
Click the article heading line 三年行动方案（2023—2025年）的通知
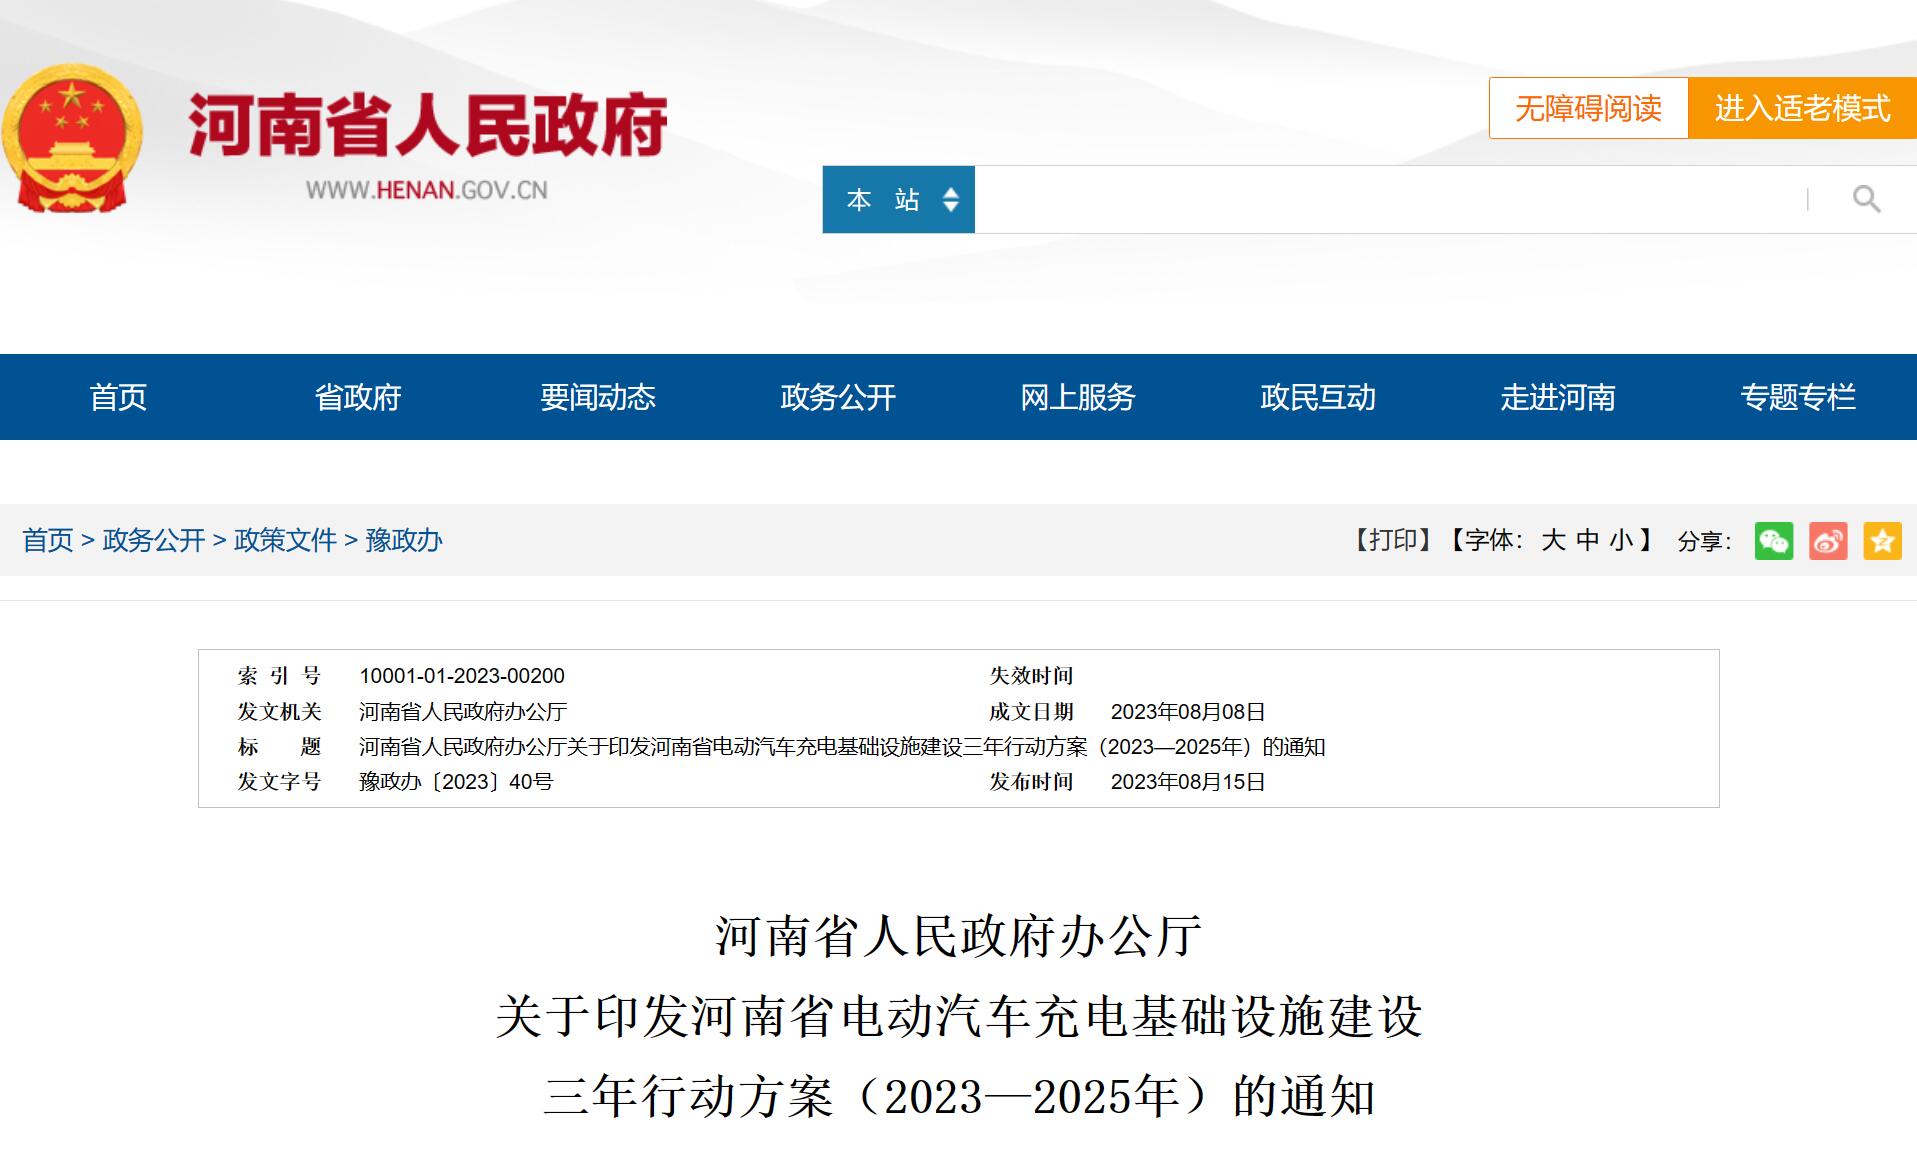959,1097
